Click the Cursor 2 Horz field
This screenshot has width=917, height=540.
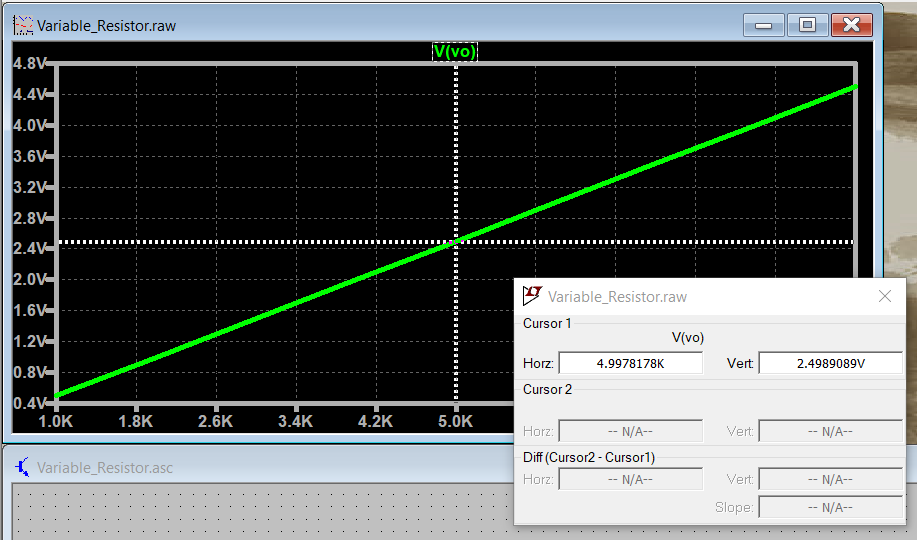pos(630,431)
